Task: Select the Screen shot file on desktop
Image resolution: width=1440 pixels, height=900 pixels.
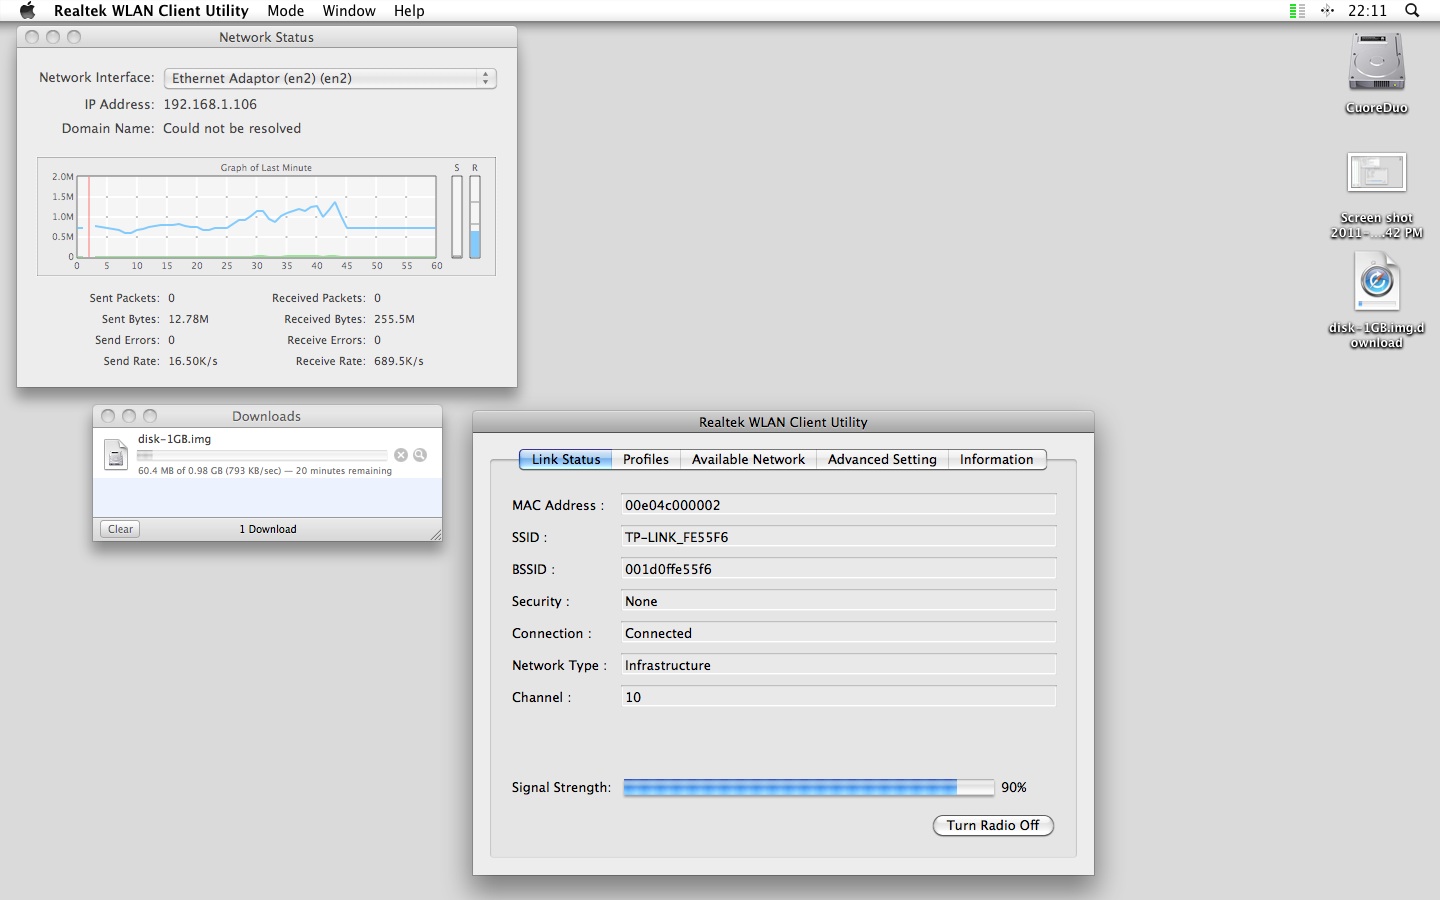Action: pyautogui.click(x=1376, y=174)
